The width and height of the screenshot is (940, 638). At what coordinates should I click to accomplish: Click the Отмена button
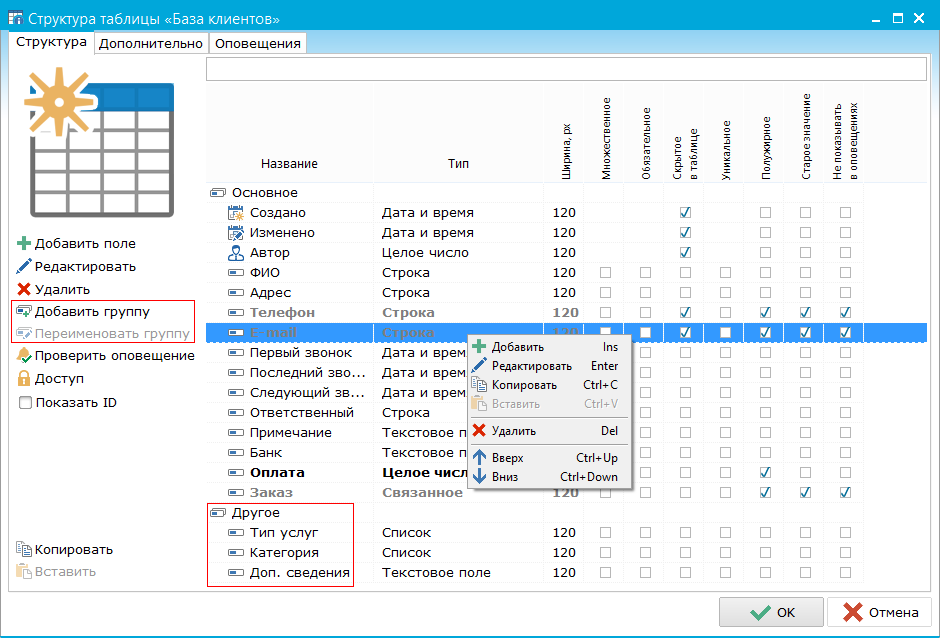pyautogui.click(x=879, y=612)
